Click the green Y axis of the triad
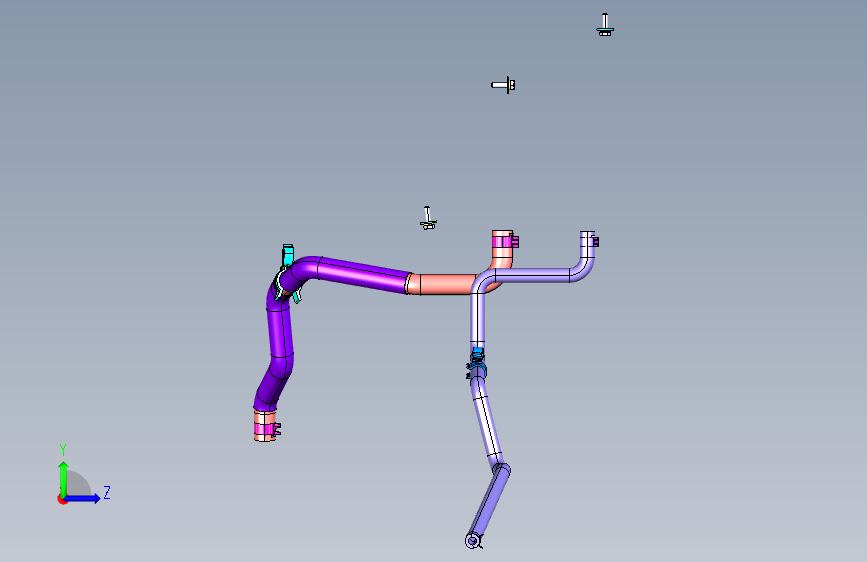Image resolution: width=867 pixels, height=562 pixels. [64, 479]
